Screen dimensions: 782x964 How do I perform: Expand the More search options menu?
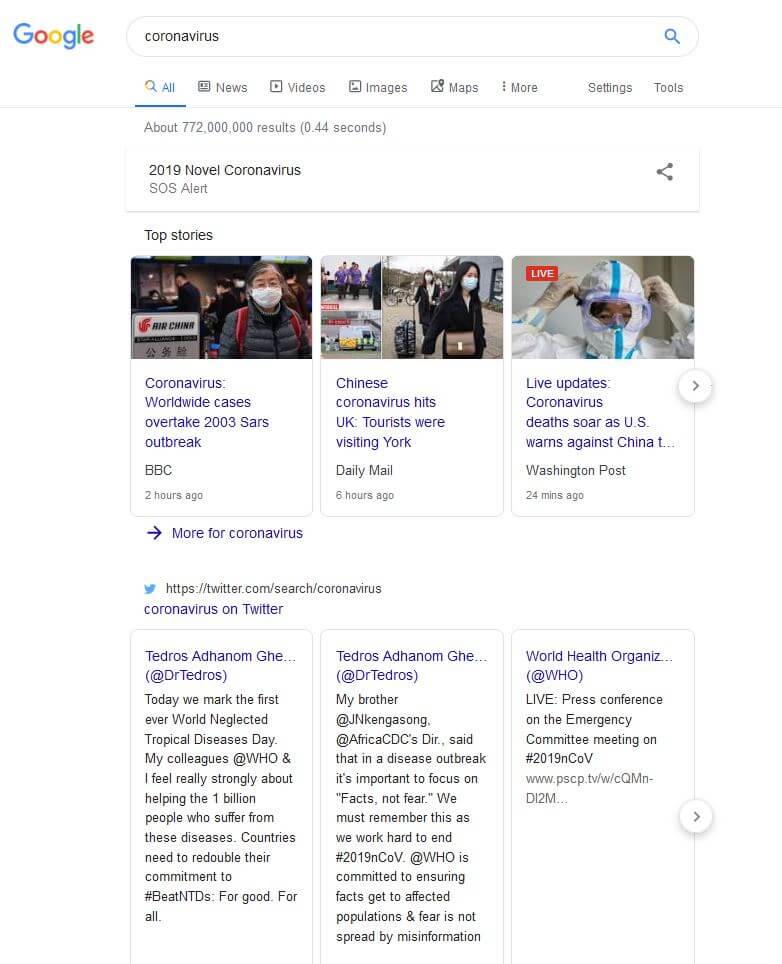(519, 87)
